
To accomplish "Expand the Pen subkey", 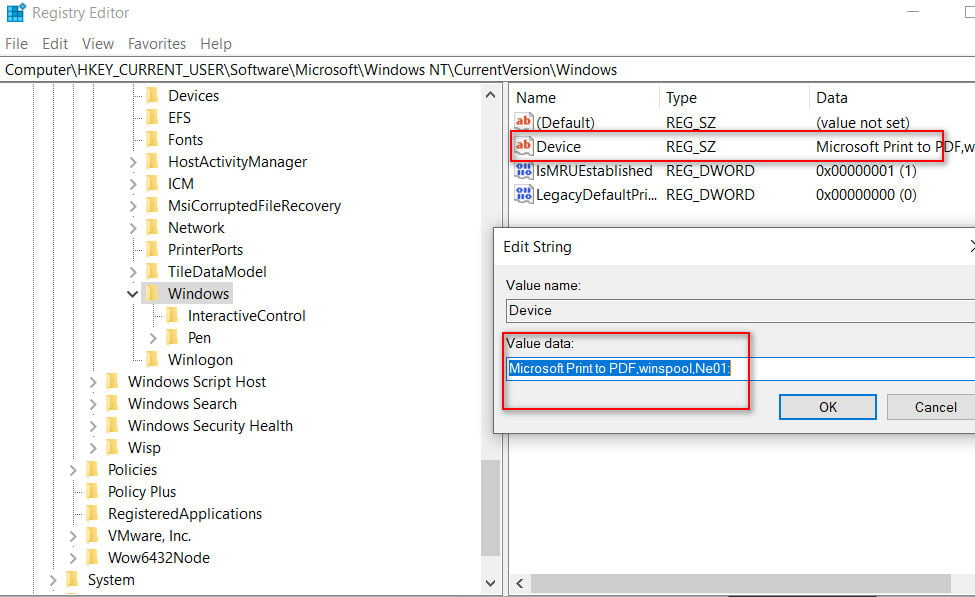I will pyautogui.click(x=153, y=338).
